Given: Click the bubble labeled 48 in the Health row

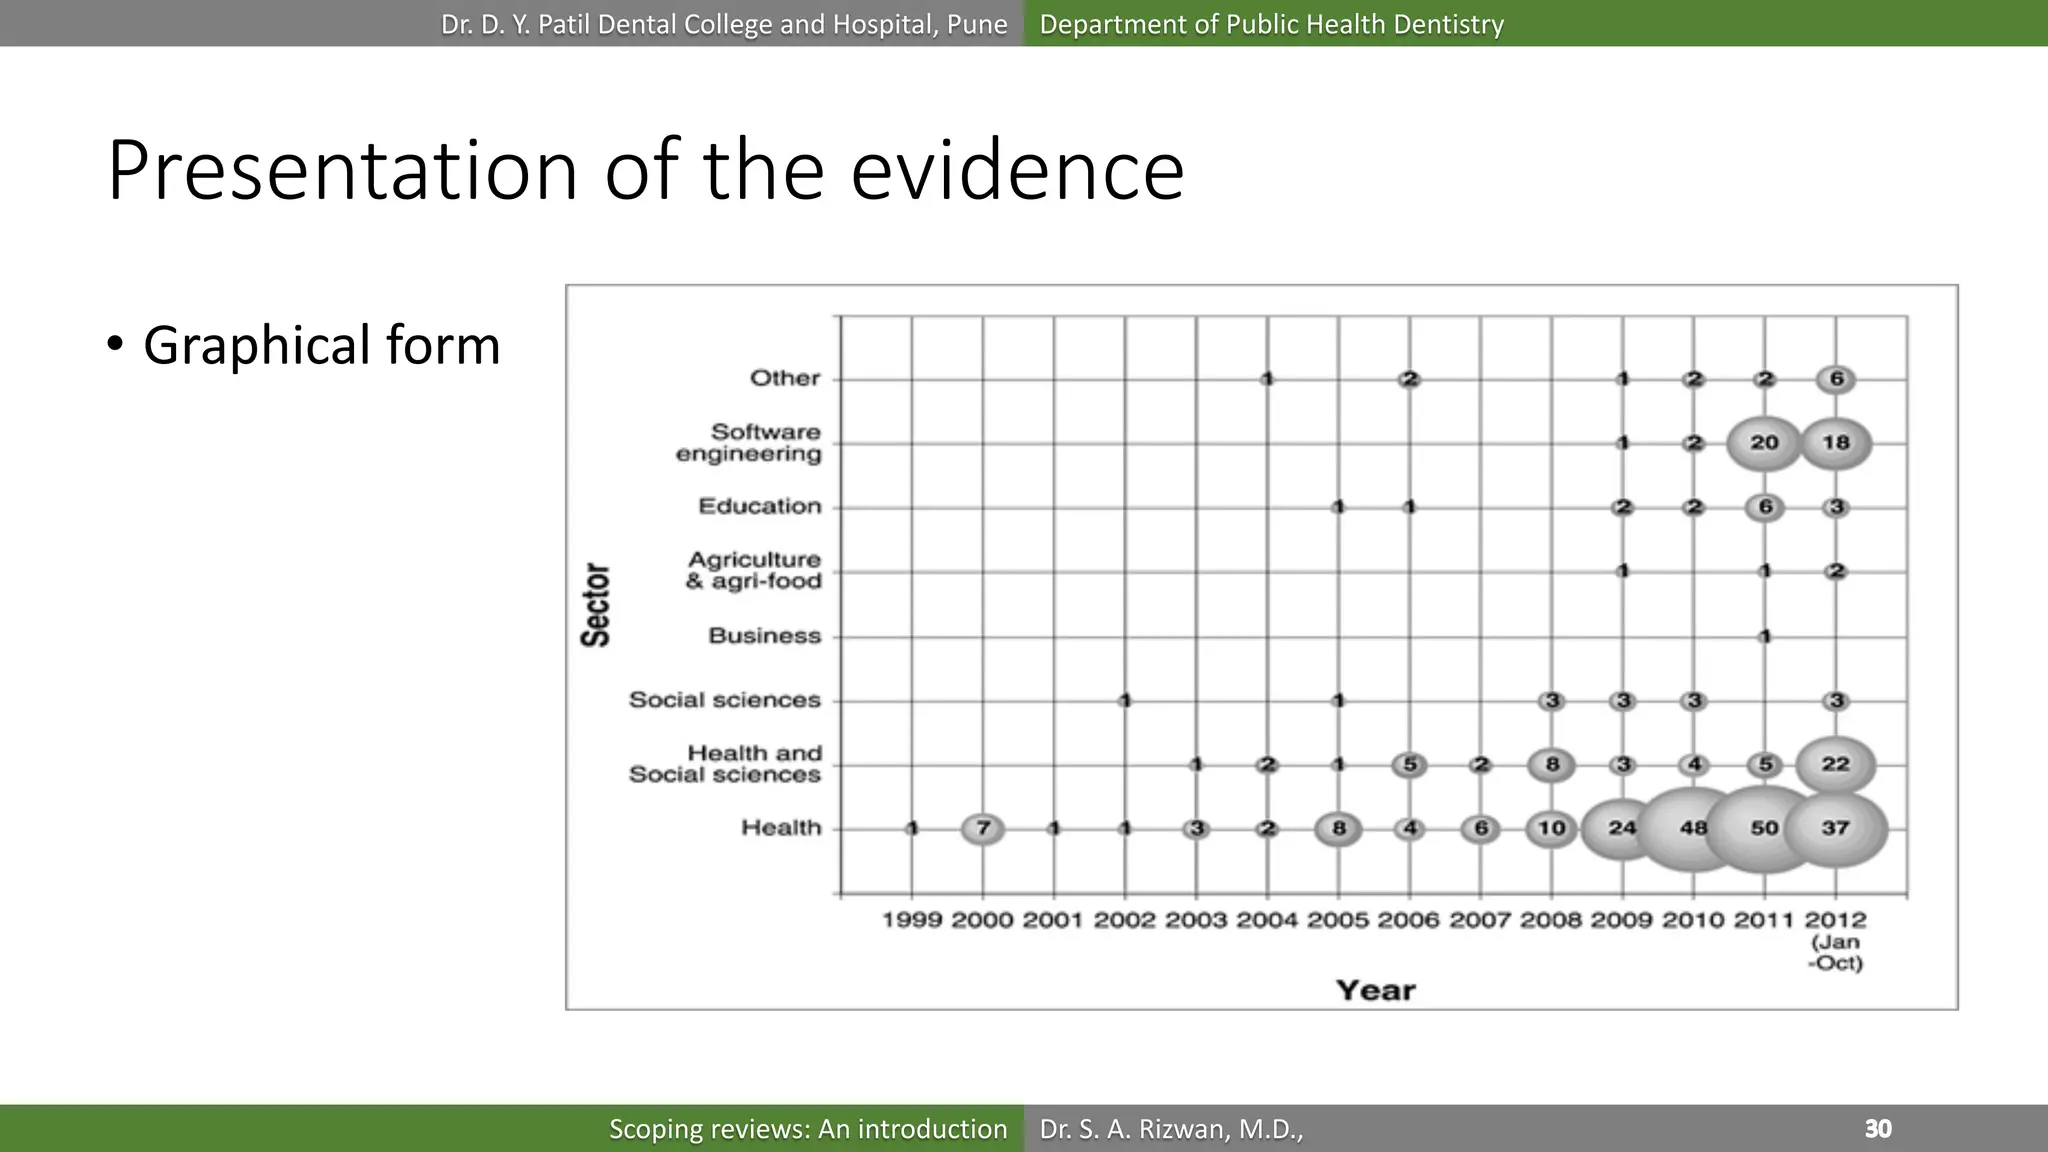Looking at the screenshot, I should (1693, 829).
